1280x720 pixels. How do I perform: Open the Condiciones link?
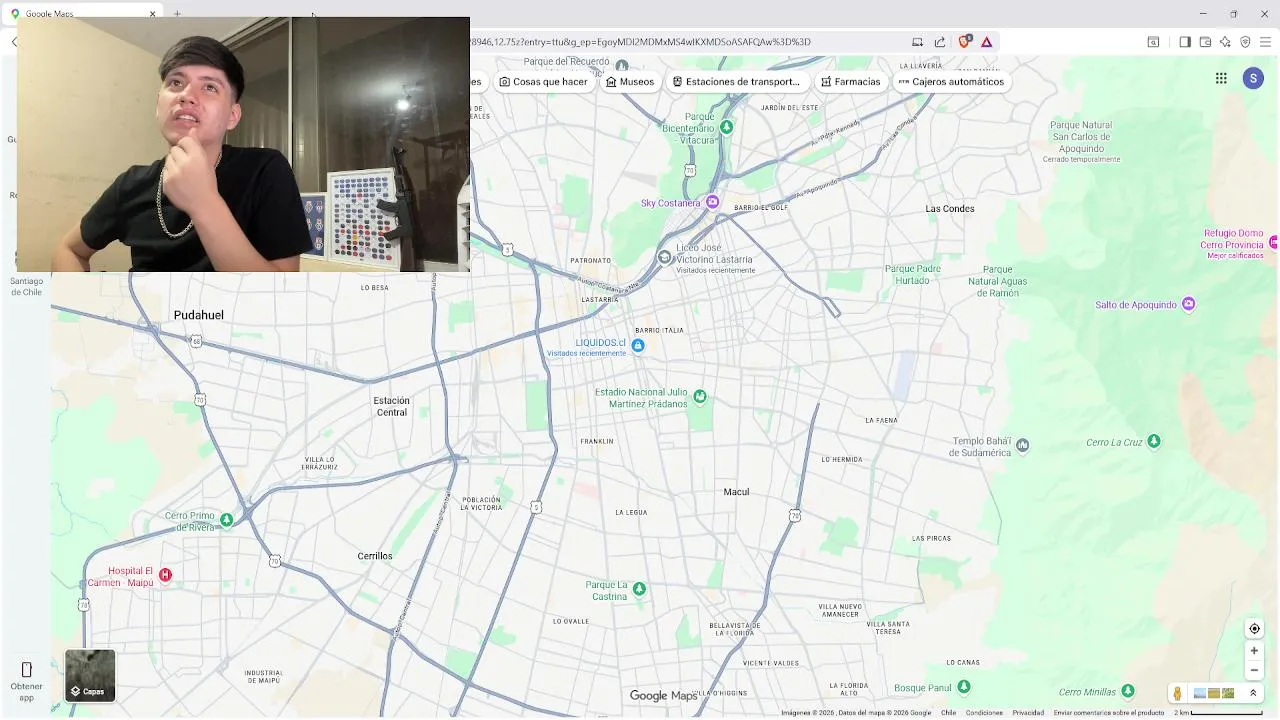tap(984, 713)
